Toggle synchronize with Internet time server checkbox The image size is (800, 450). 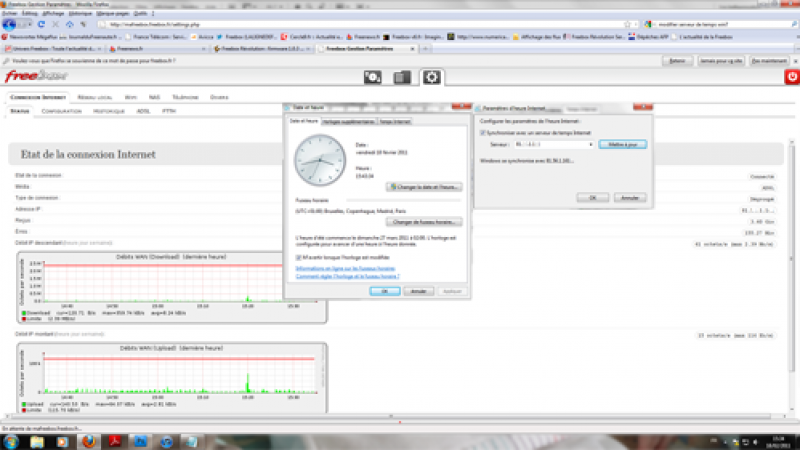pos(483,132)
